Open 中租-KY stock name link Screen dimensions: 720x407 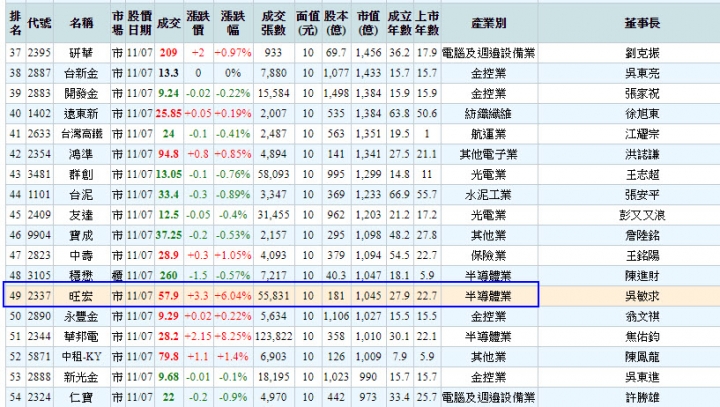[81, 356]
